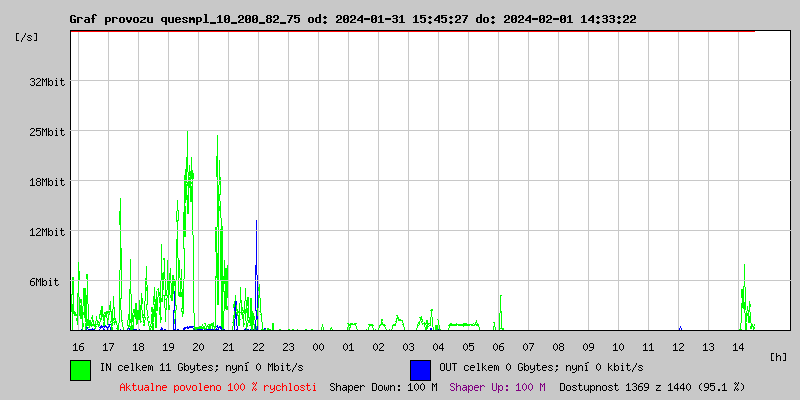
Task: Click the purple Shaper Up: 100 M text
Action: 497,386
